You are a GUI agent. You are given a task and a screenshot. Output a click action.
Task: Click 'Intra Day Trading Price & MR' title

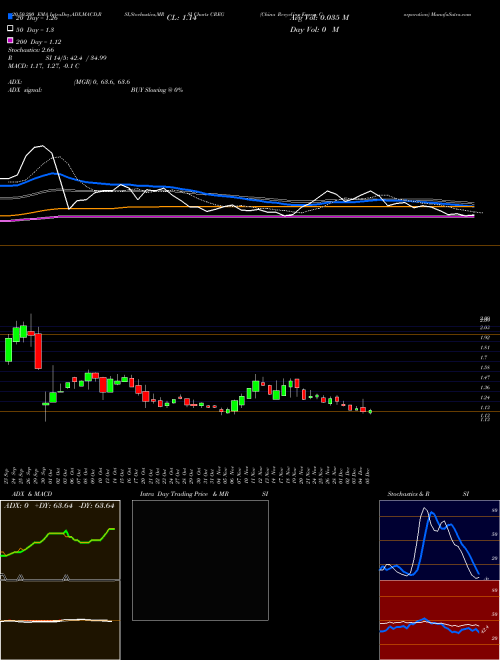pyautogui.click(x=184, y=494)
